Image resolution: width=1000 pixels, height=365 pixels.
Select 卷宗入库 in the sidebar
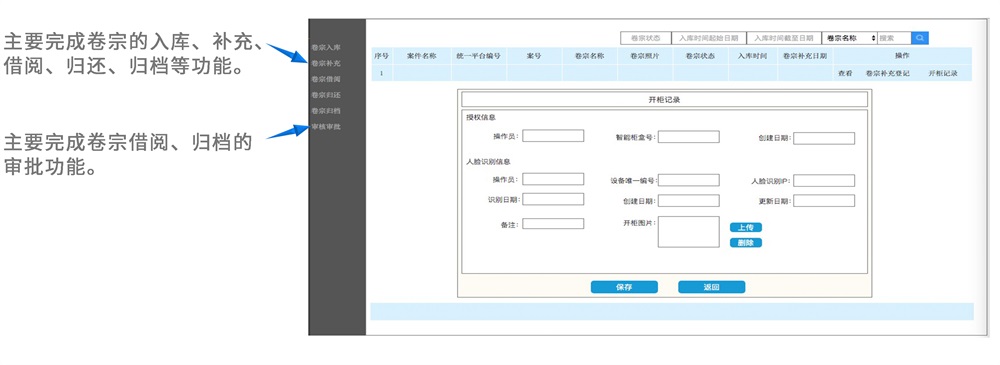[325, 48]
